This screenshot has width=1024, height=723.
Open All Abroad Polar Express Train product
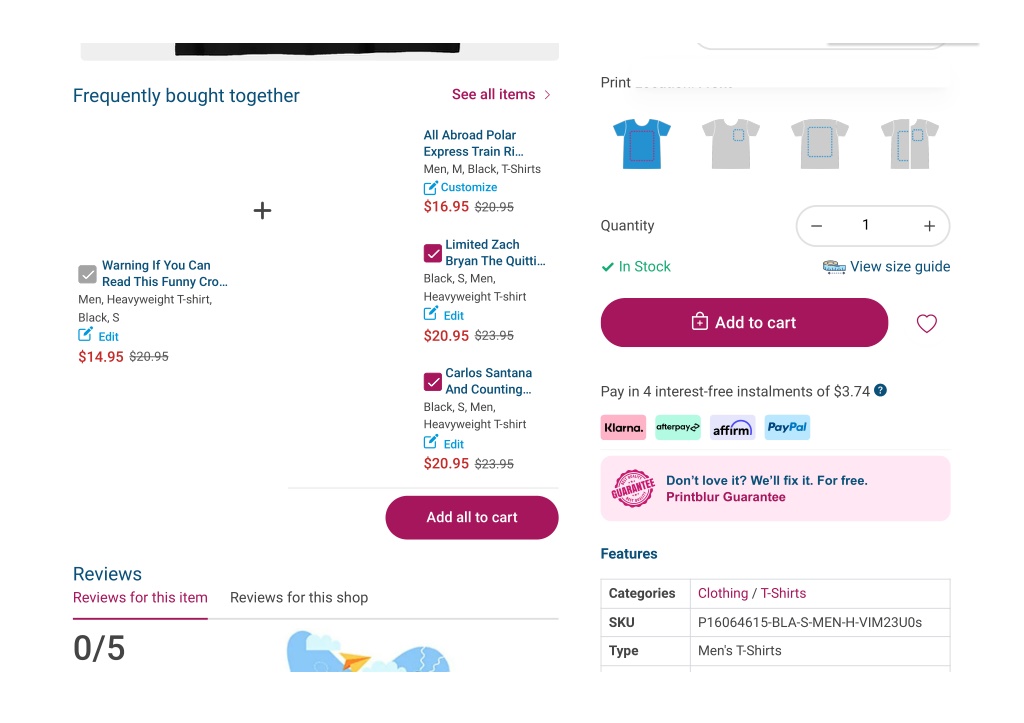[x=473, y=143]
